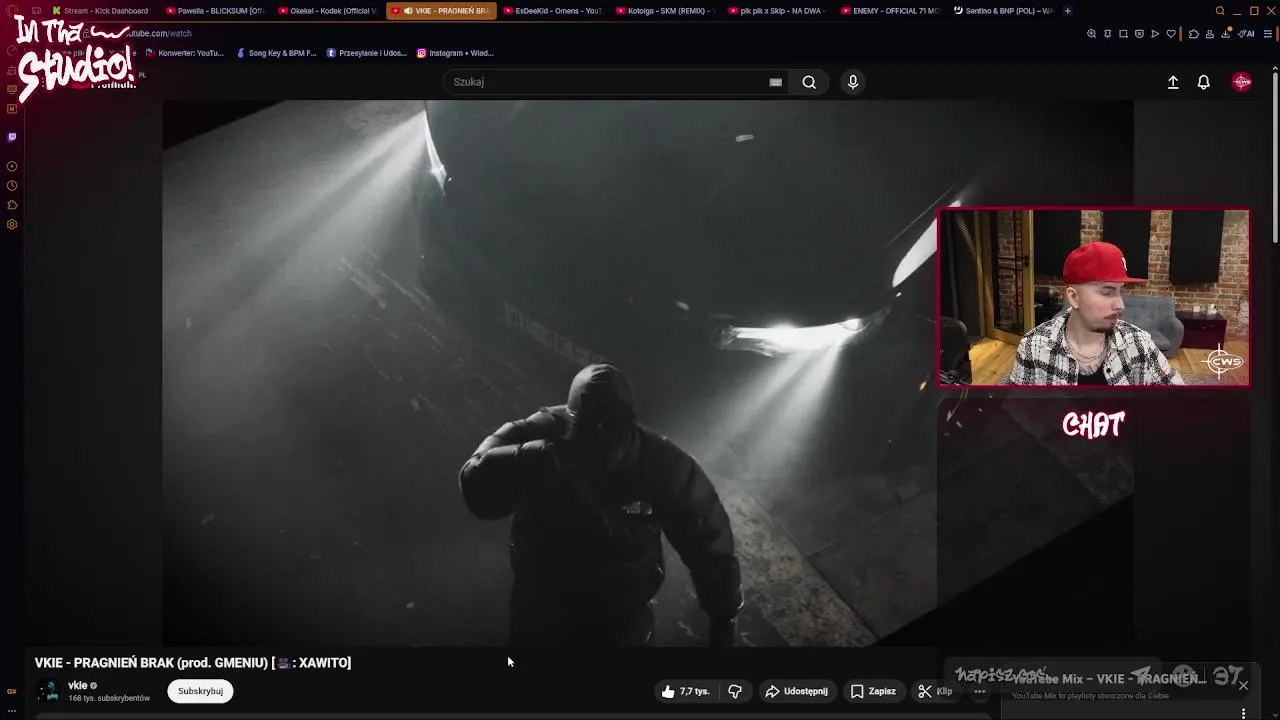
Task: Click the '166 tys. subskrybentów' text
Action: 109,698
